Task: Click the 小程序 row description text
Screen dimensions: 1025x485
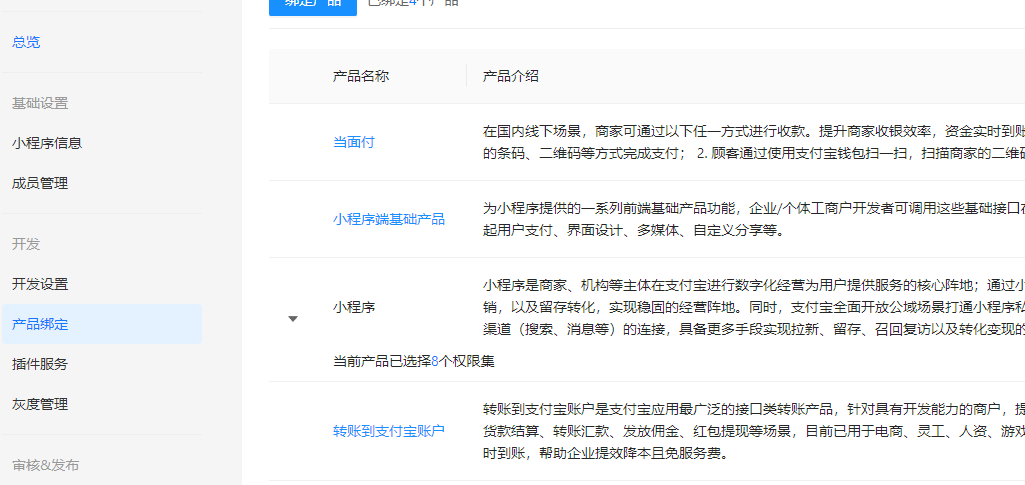Action: [x=754, y=307]
